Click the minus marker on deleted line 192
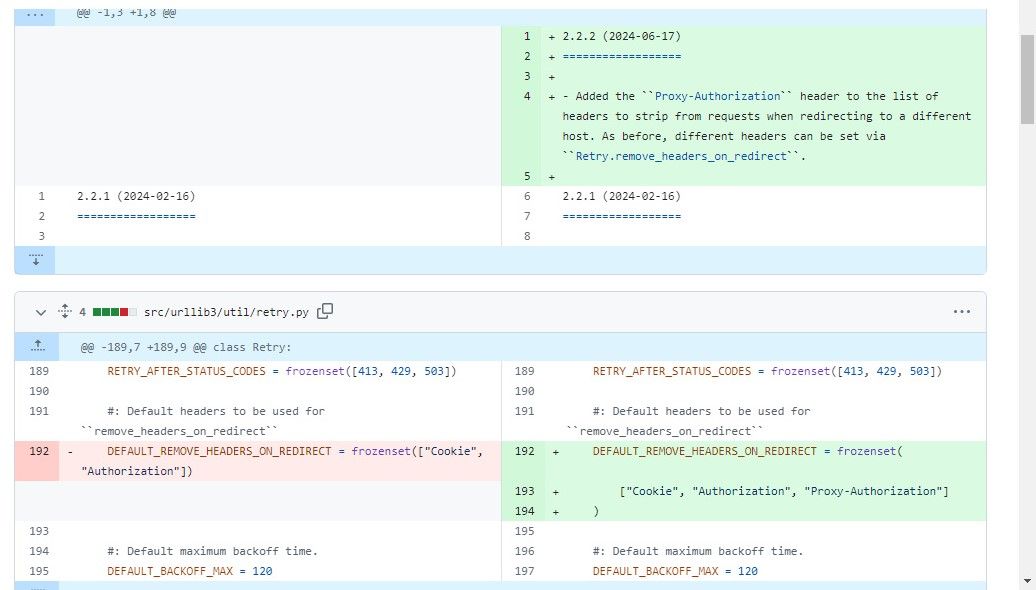The image size is (1036, 590). tap(70, 451)
